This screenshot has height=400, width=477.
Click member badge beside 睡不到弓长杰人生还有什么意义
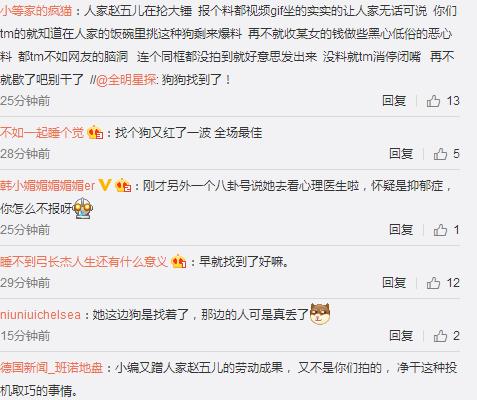click(x=178, y=262)
